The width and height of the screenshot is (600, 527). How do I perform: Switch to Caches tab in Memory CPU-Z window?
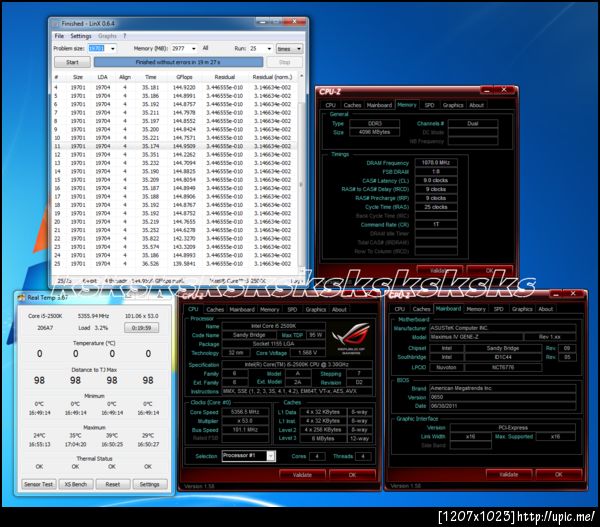[x=352, y=105]
